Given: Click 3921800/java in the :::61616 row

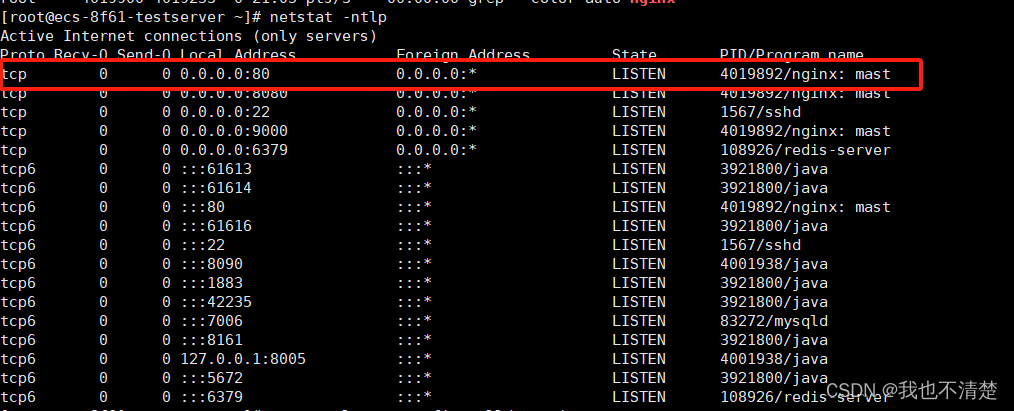Looking at the screenshot, I should click(774, 226).
